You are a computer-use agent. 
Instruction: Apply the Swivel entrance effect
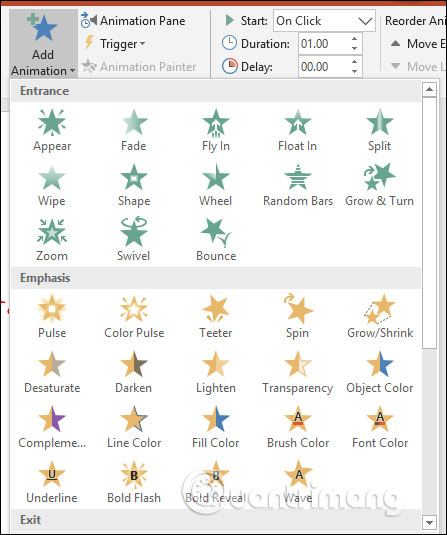point(134,240)
